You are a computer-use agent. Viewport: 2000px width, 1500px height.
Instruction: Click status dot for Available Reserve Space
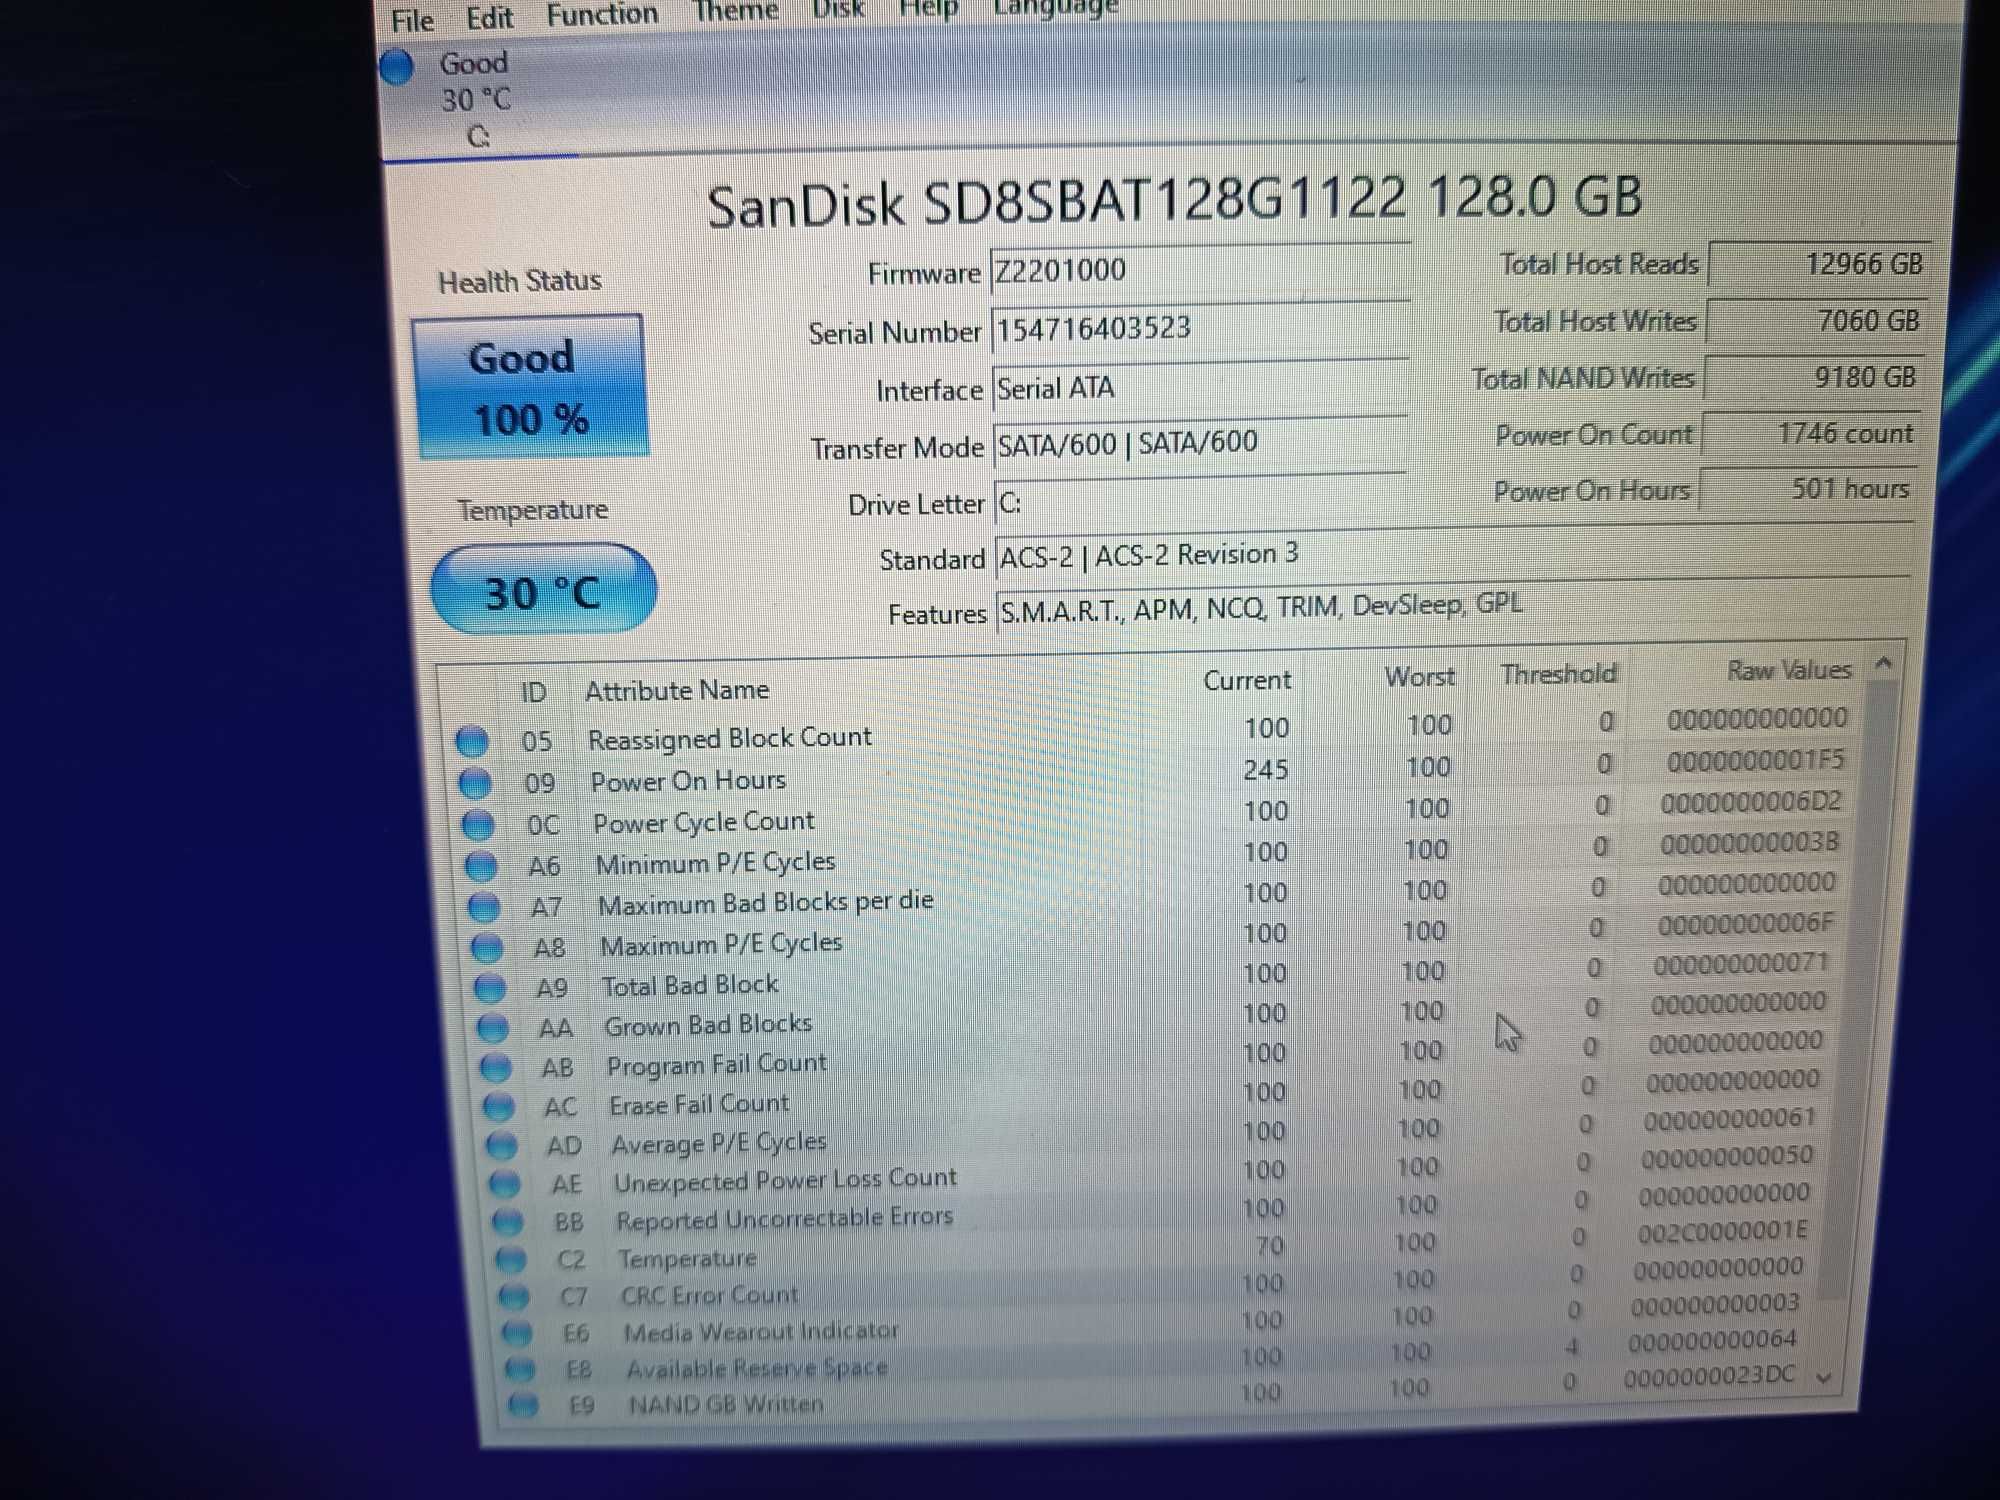(520, 1369)
